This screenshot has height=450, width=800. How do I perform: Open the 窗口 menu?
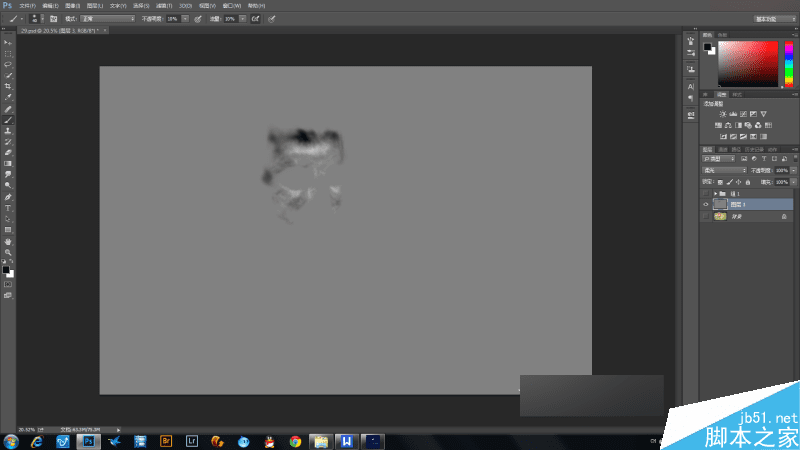point(232,6)
